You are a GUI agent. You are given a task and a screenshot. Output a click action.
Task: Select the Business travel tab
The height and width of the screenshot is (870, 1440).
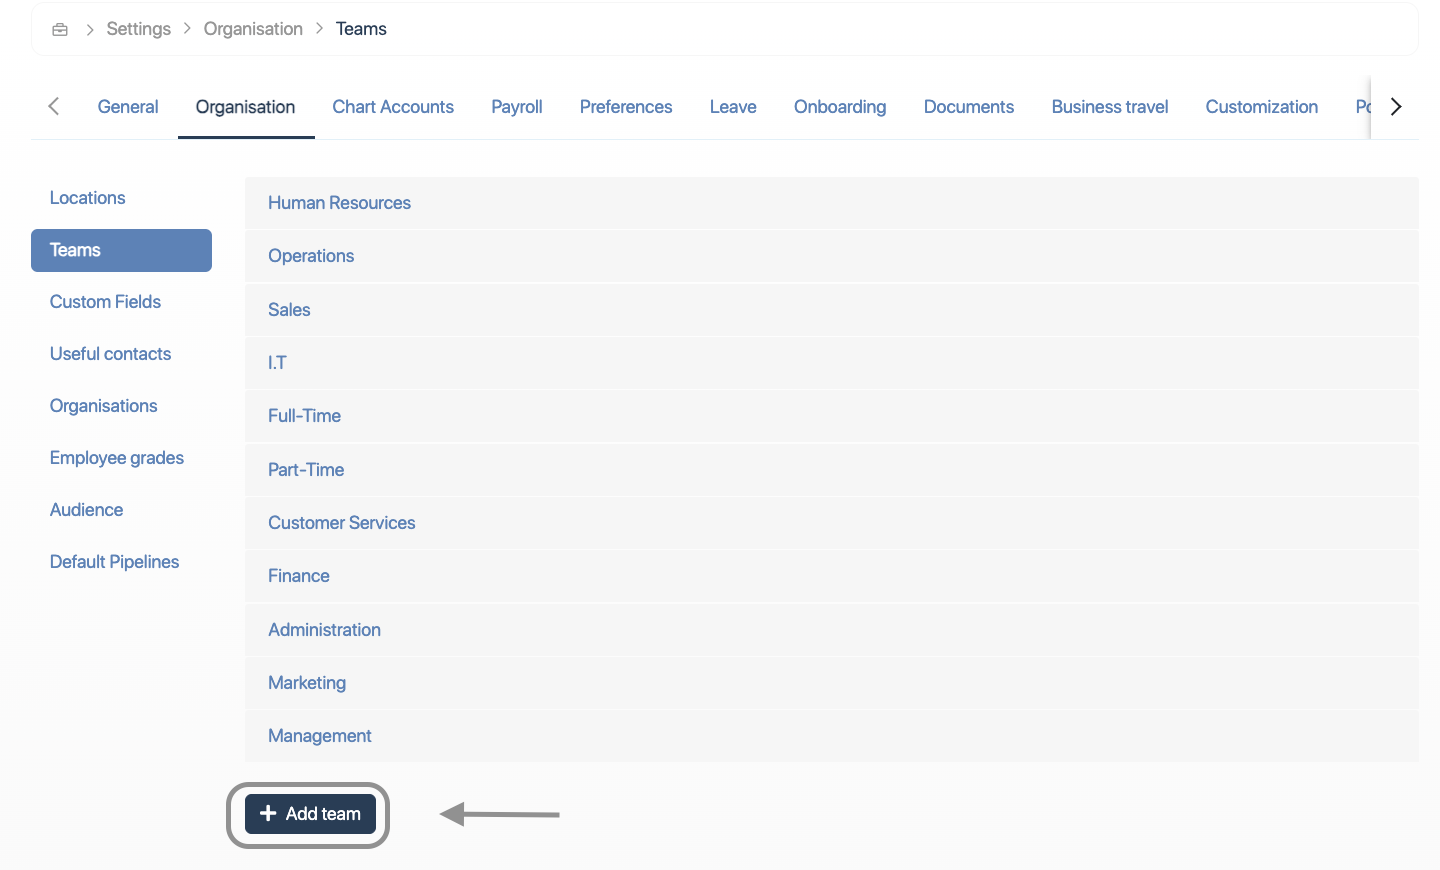coord(1109,107)
